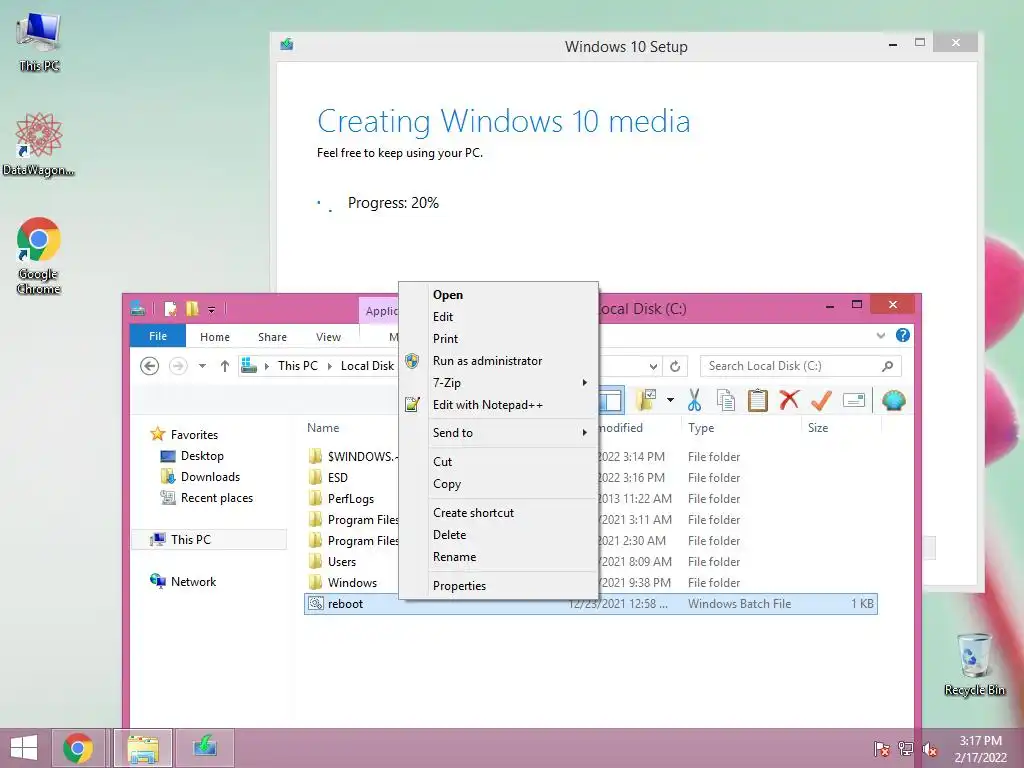Select Cut in the context menu

coord(499,462)
